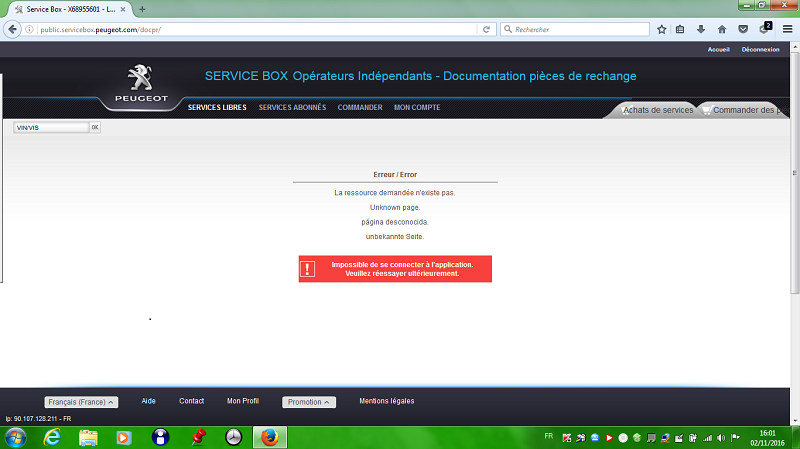Click the 'Erreur / Error' heading

pyautogui.click(x=395, y=174)
